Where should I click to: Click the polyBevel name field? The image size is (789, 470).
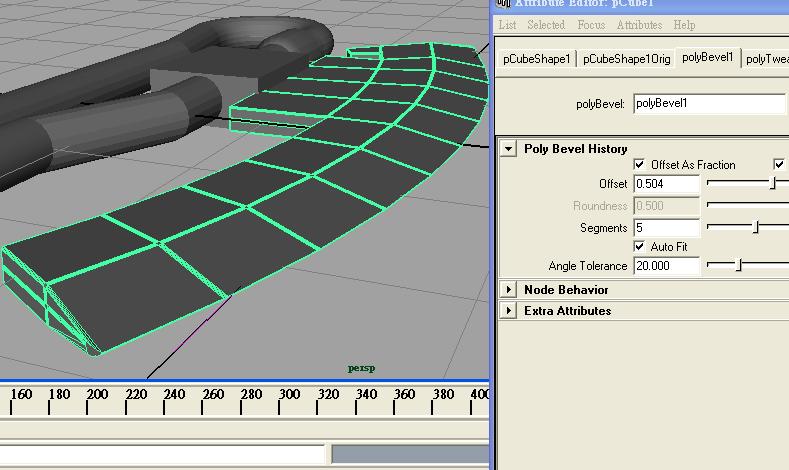709,104
